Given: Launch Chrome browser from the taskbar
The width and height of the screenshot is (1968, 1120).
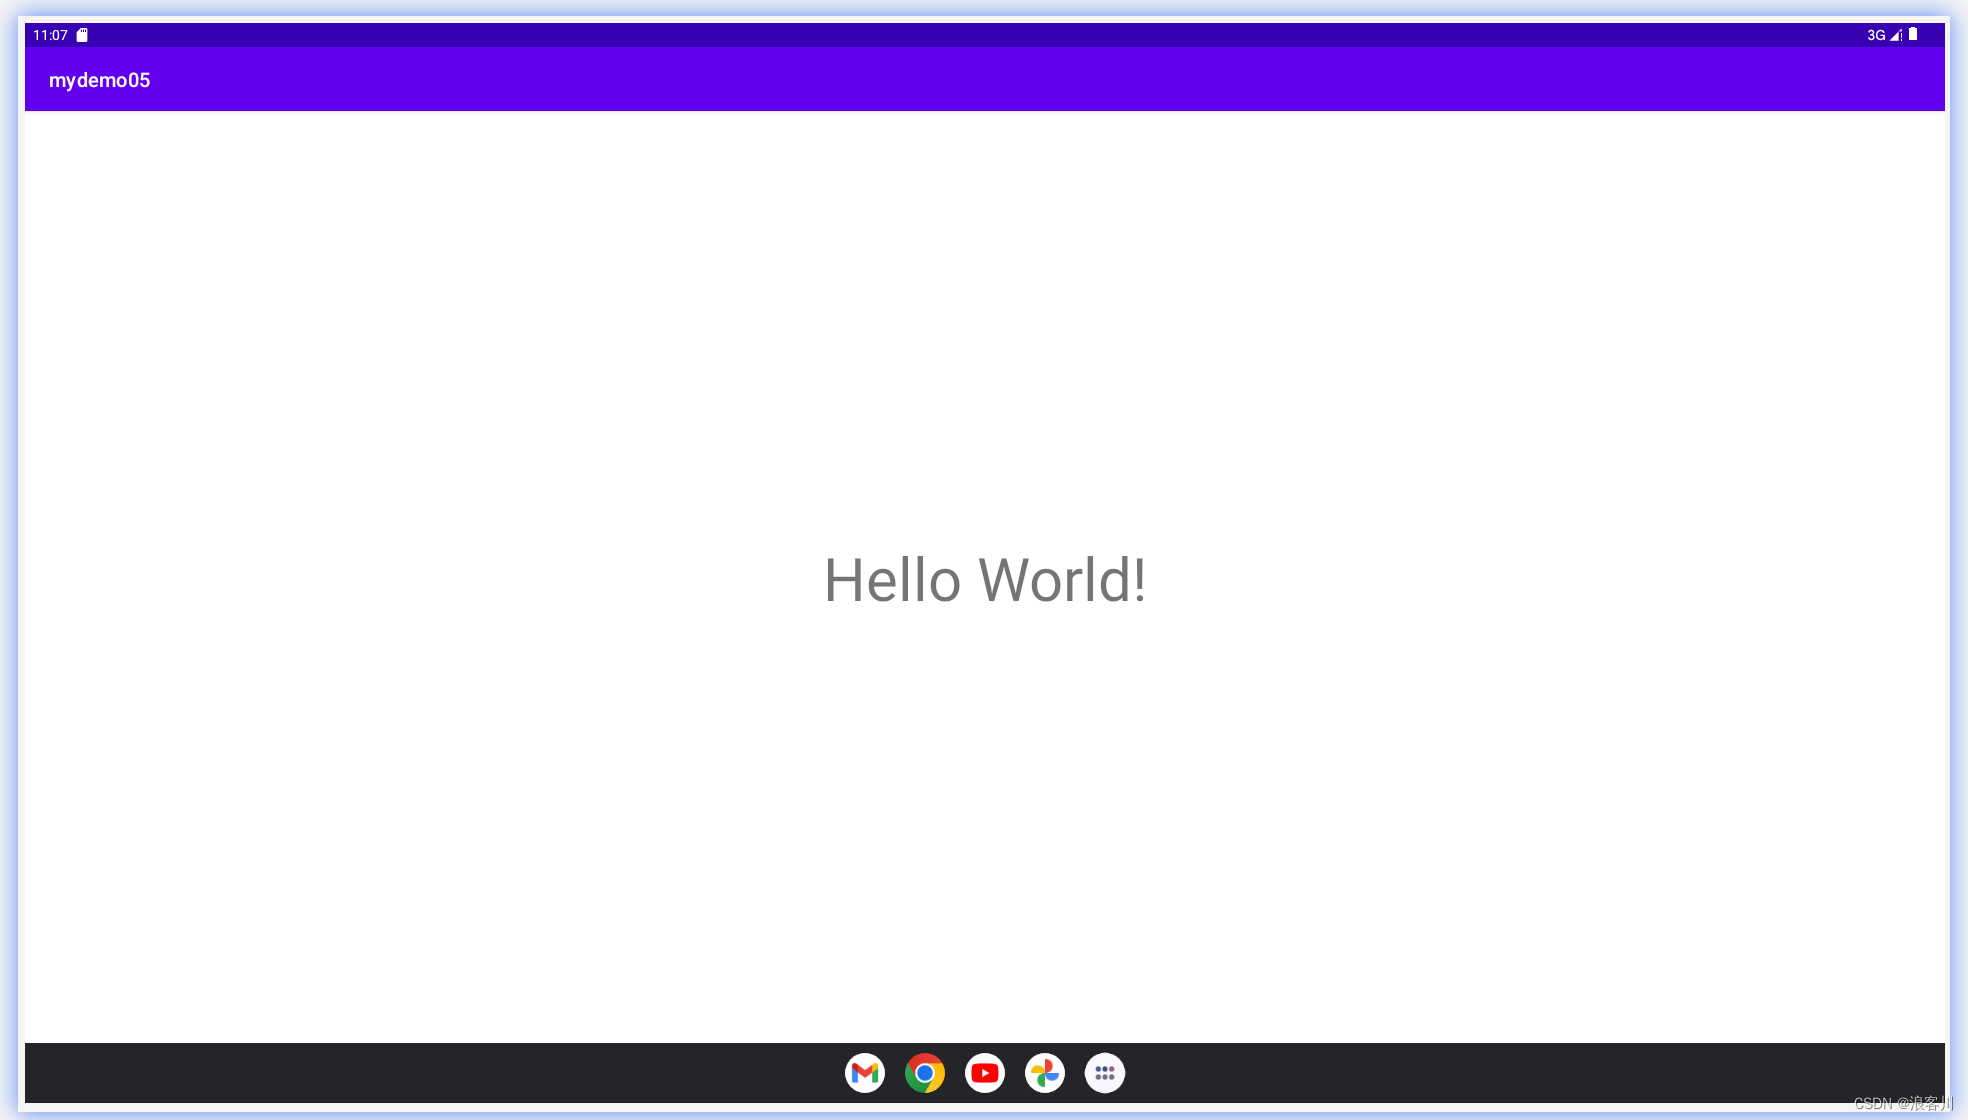Looking at the screenshot, I should [x=925, y=1073].
